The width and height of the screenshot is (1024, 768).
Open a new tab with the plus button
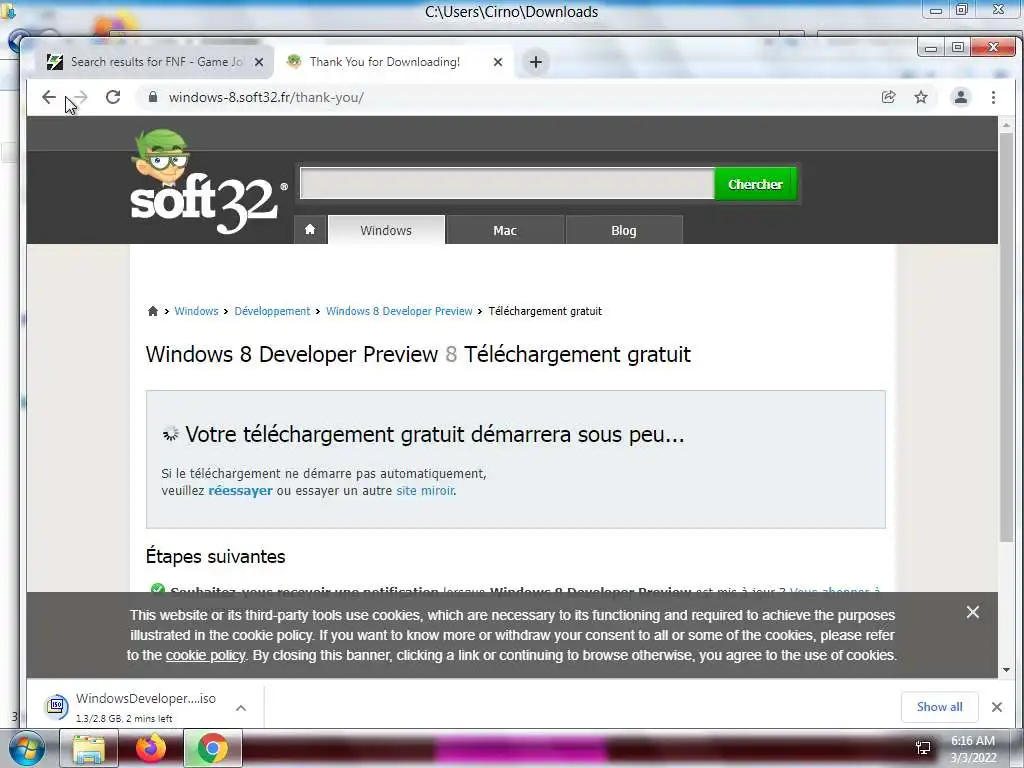536,62
